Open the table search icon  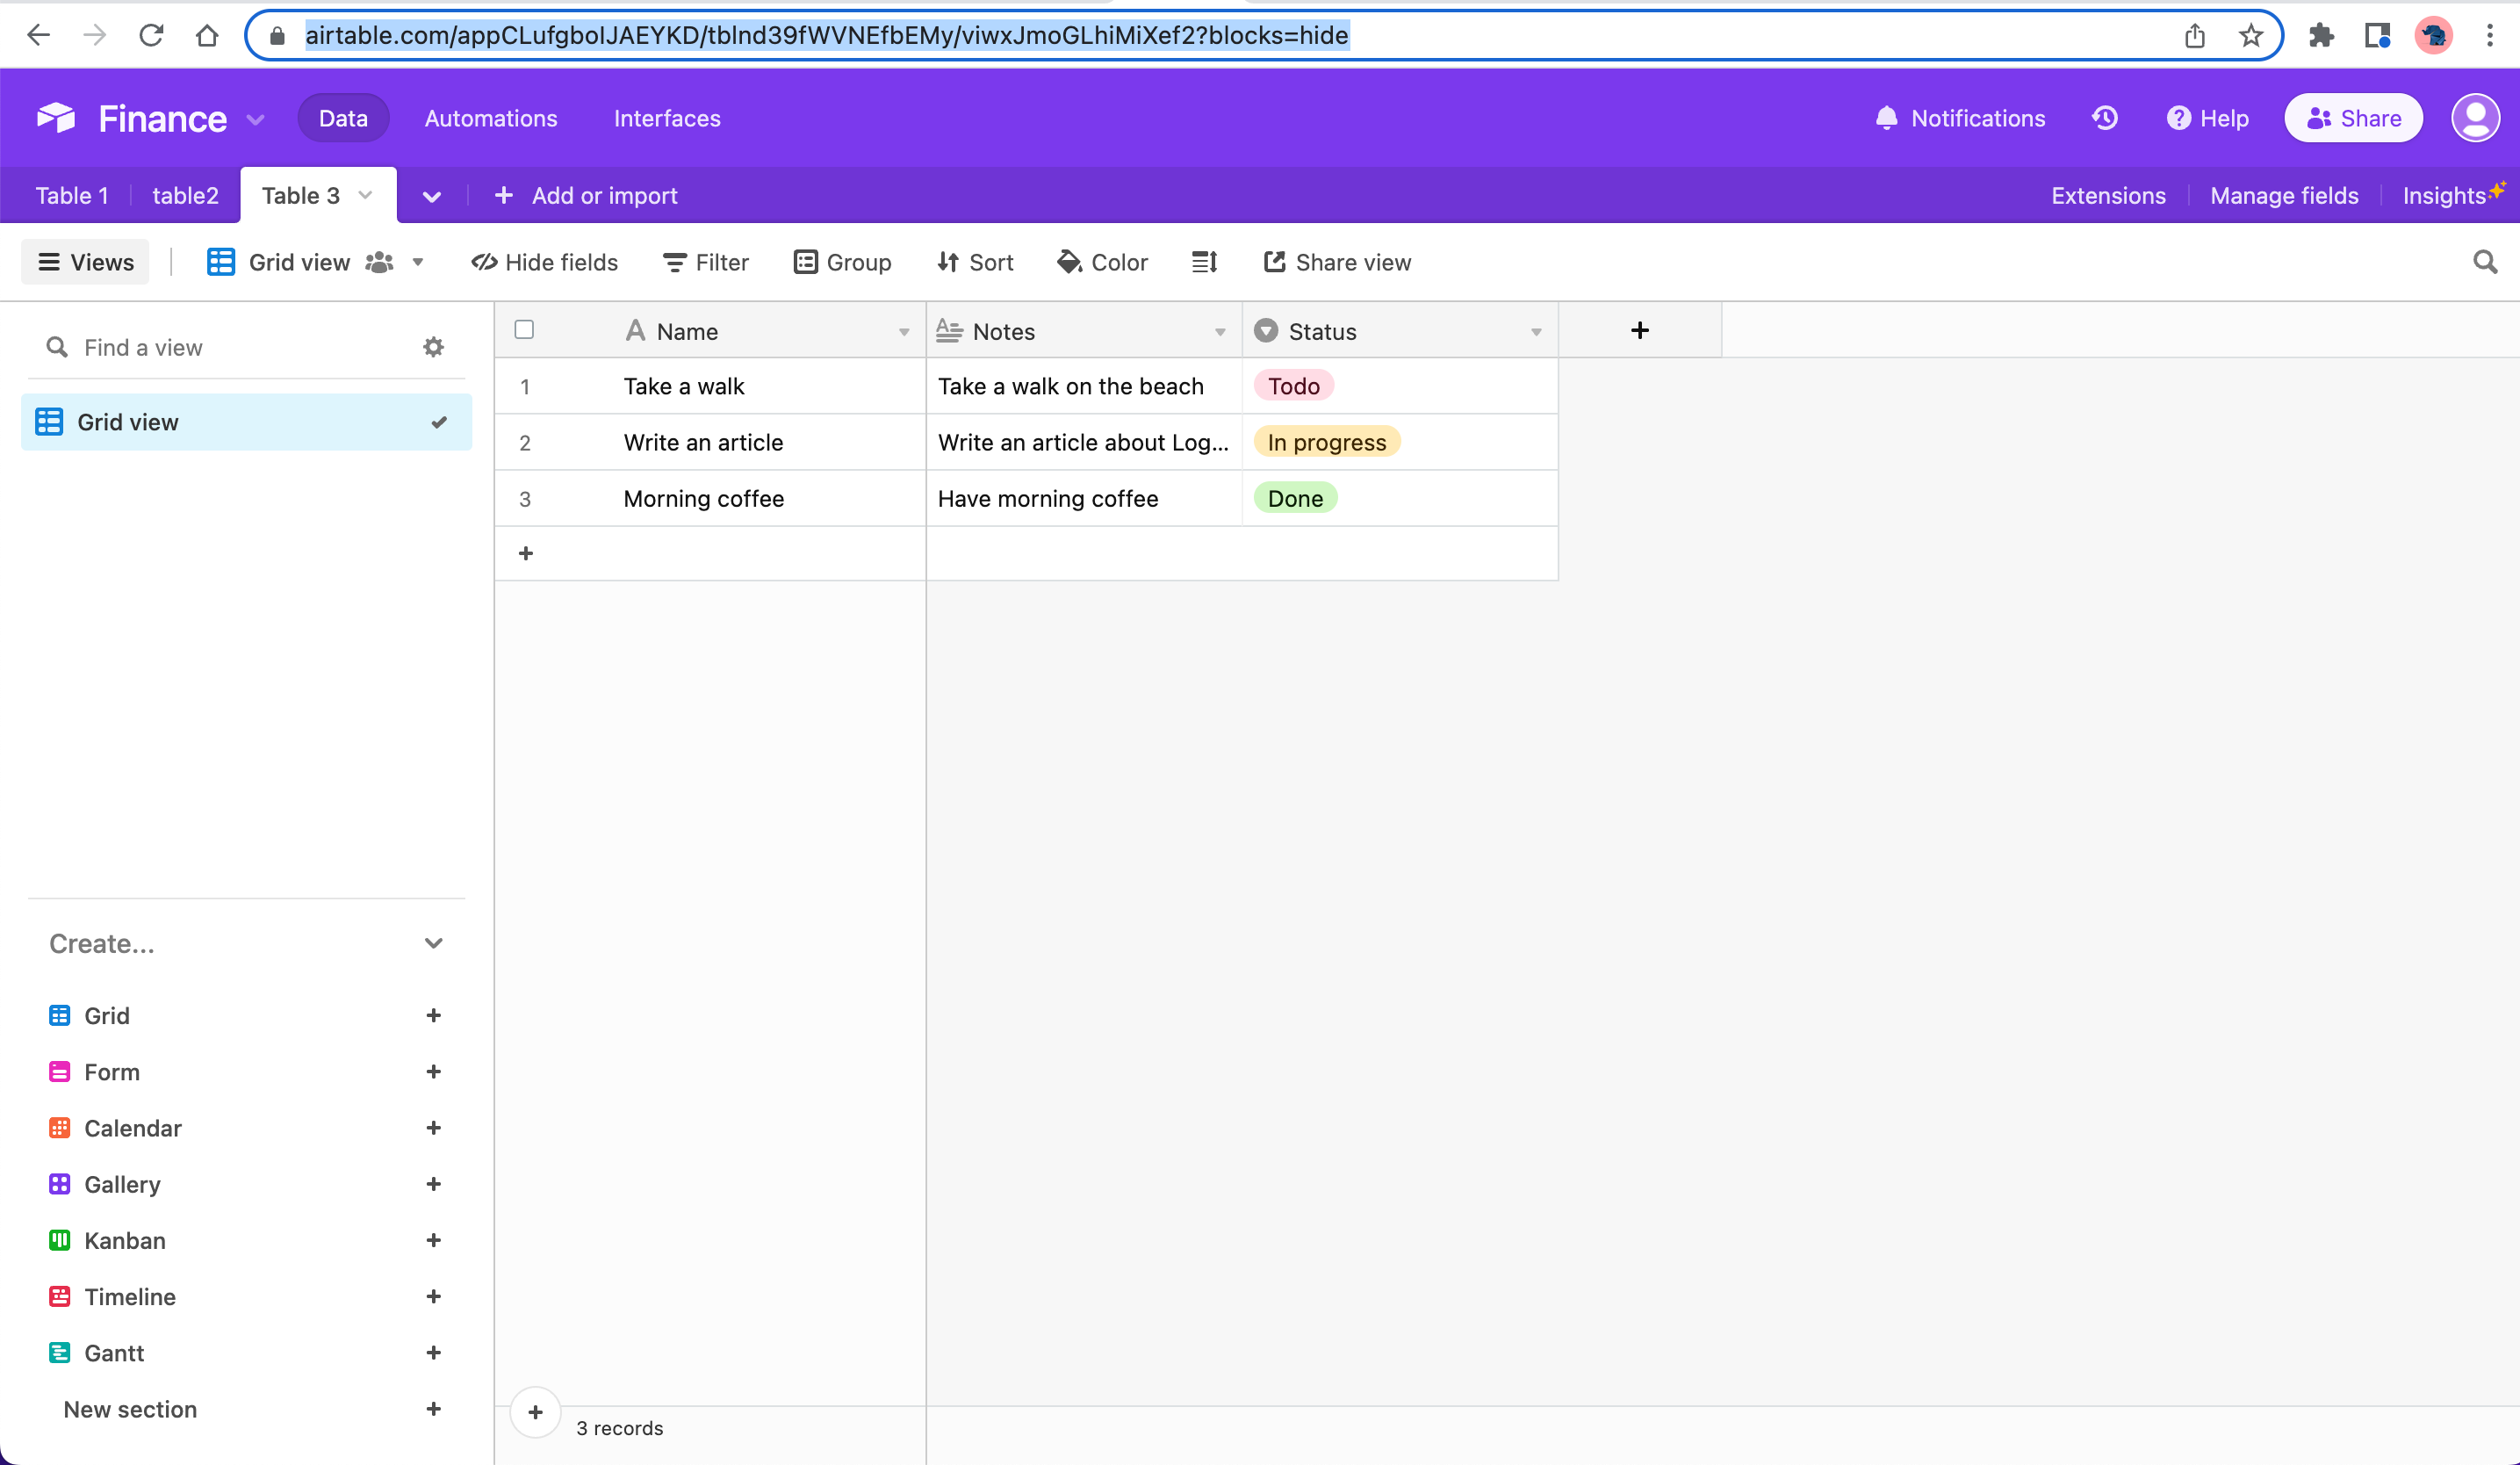pos(2485,262)
